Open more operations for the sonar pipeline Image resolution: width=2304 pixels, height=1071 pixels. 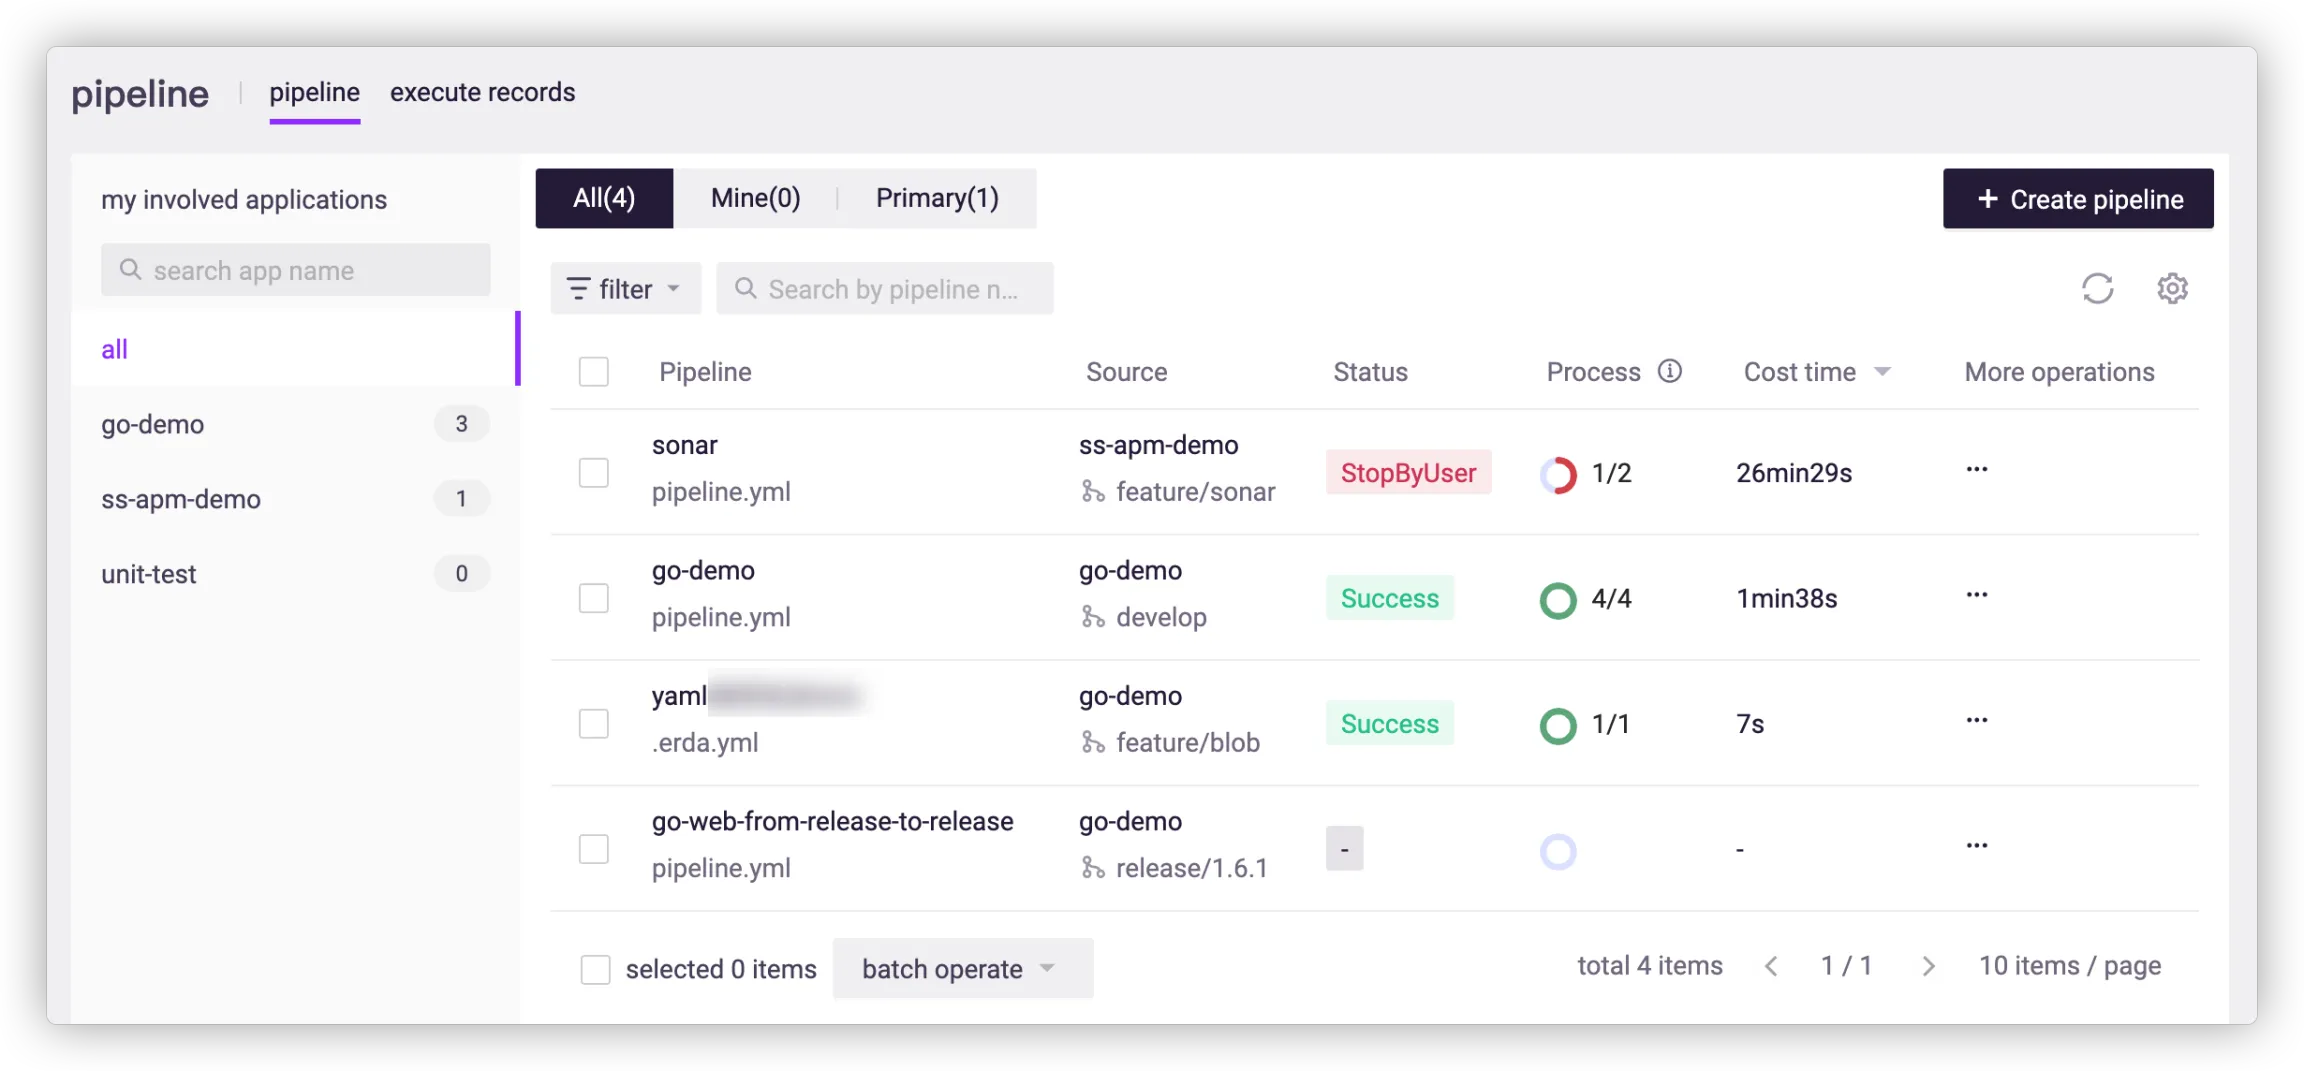pos(1976,470)
